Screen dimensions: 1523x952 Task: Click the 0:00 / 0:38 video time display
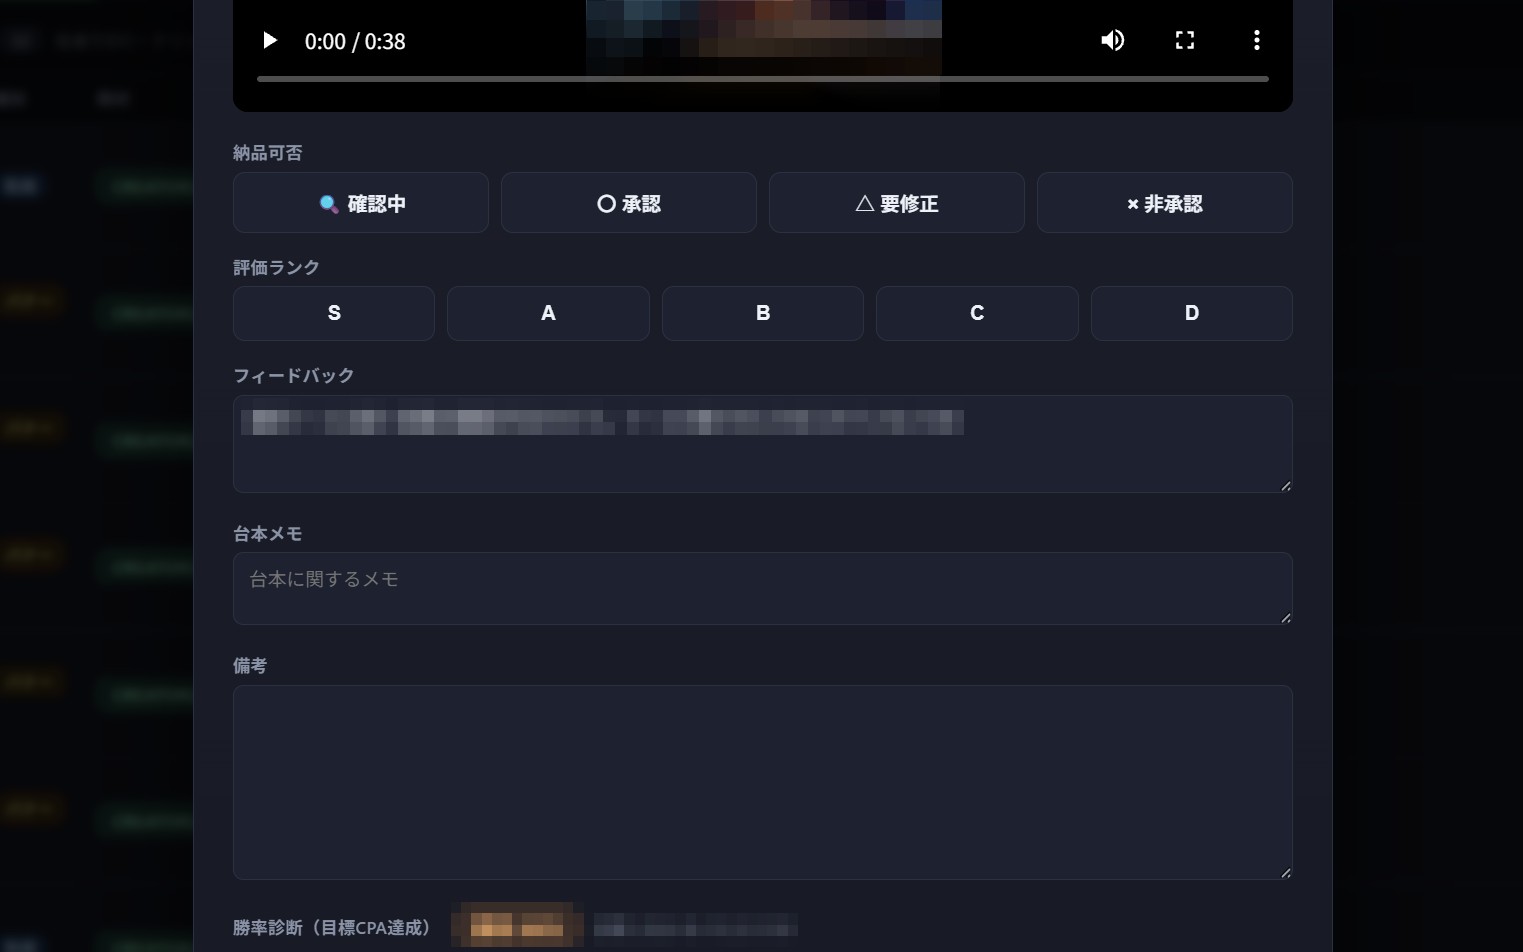pyautogui.click(x=355, y=41)
